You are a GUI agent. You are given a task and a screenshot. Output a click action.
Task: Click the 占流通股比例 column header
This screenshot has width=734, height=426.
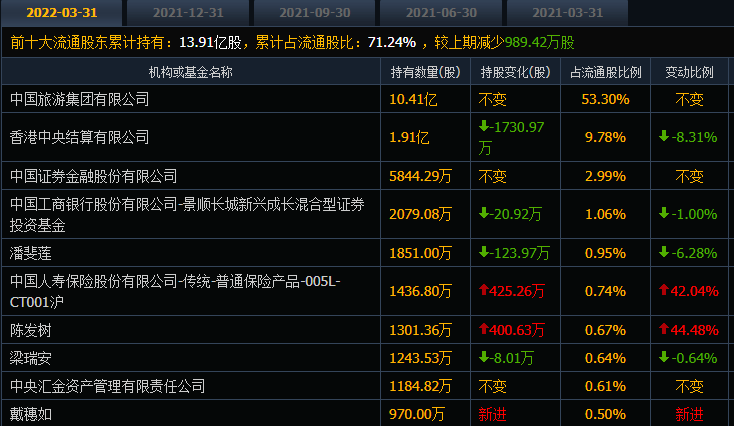click(x=605, y=72)
